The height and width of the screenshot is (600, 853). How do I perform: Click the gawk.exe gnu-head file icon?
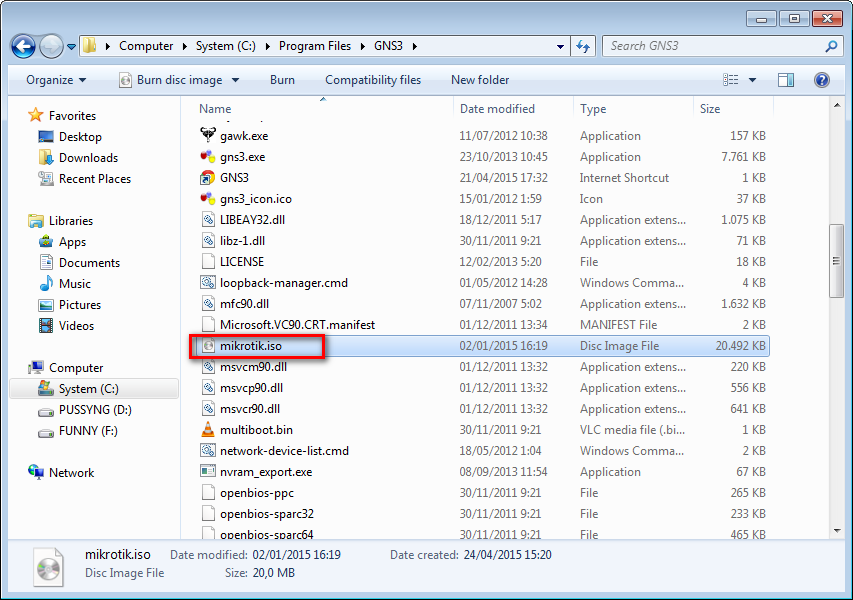[208, 135]
